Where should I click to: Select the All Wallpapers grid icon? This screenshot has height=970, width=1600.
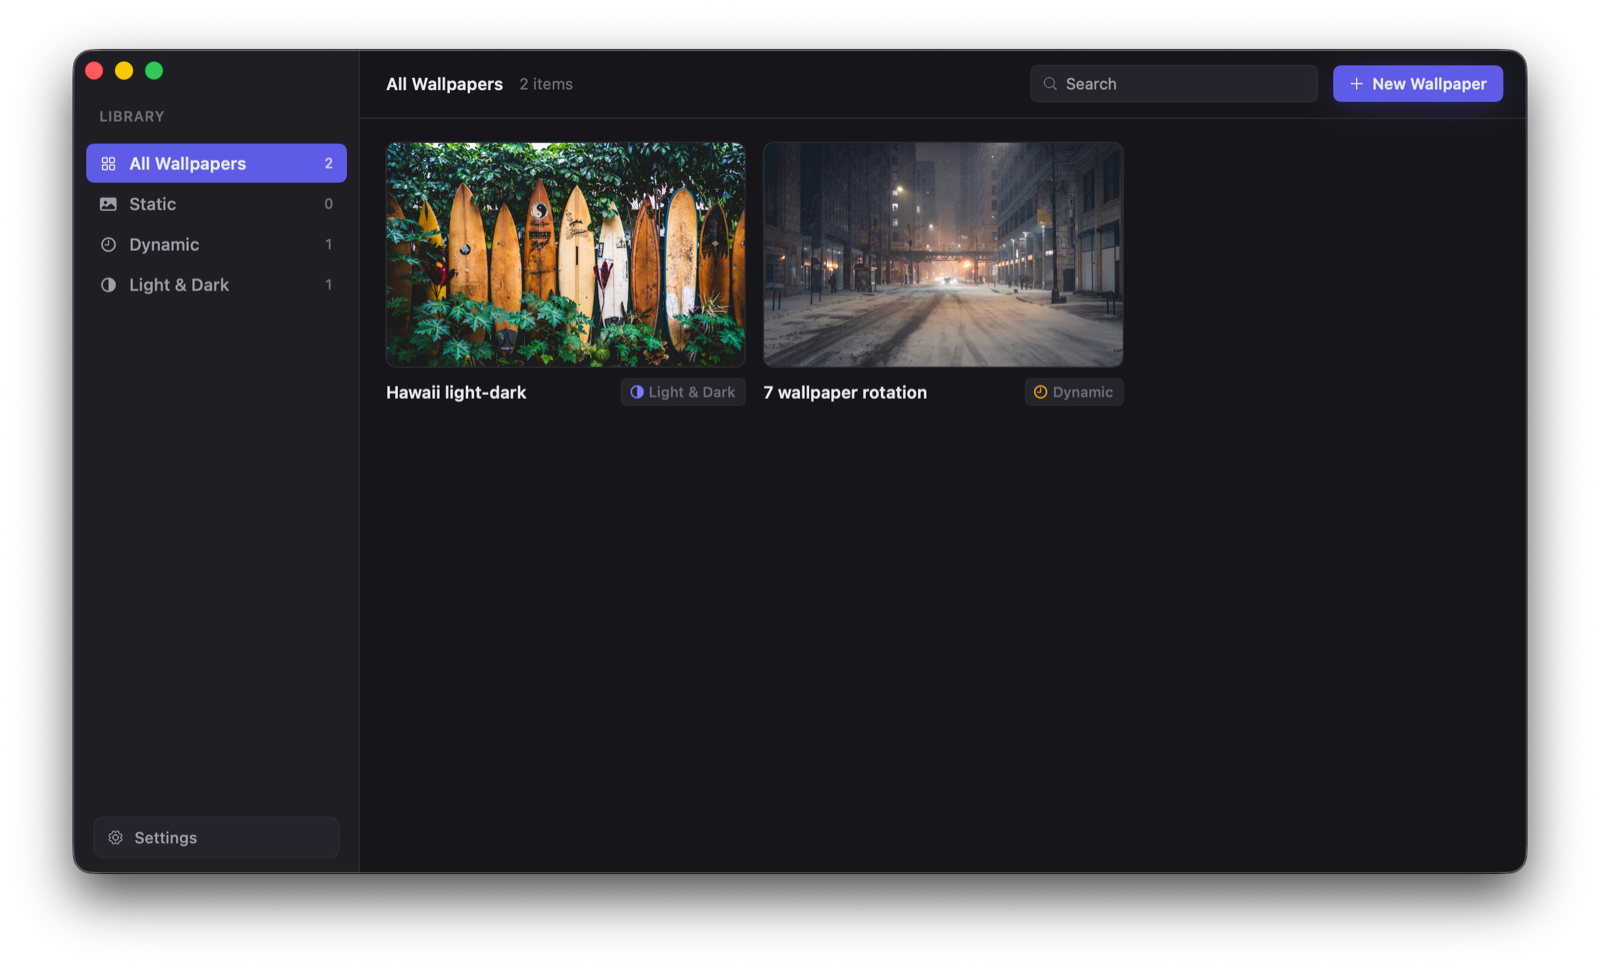tap(108, 163)
